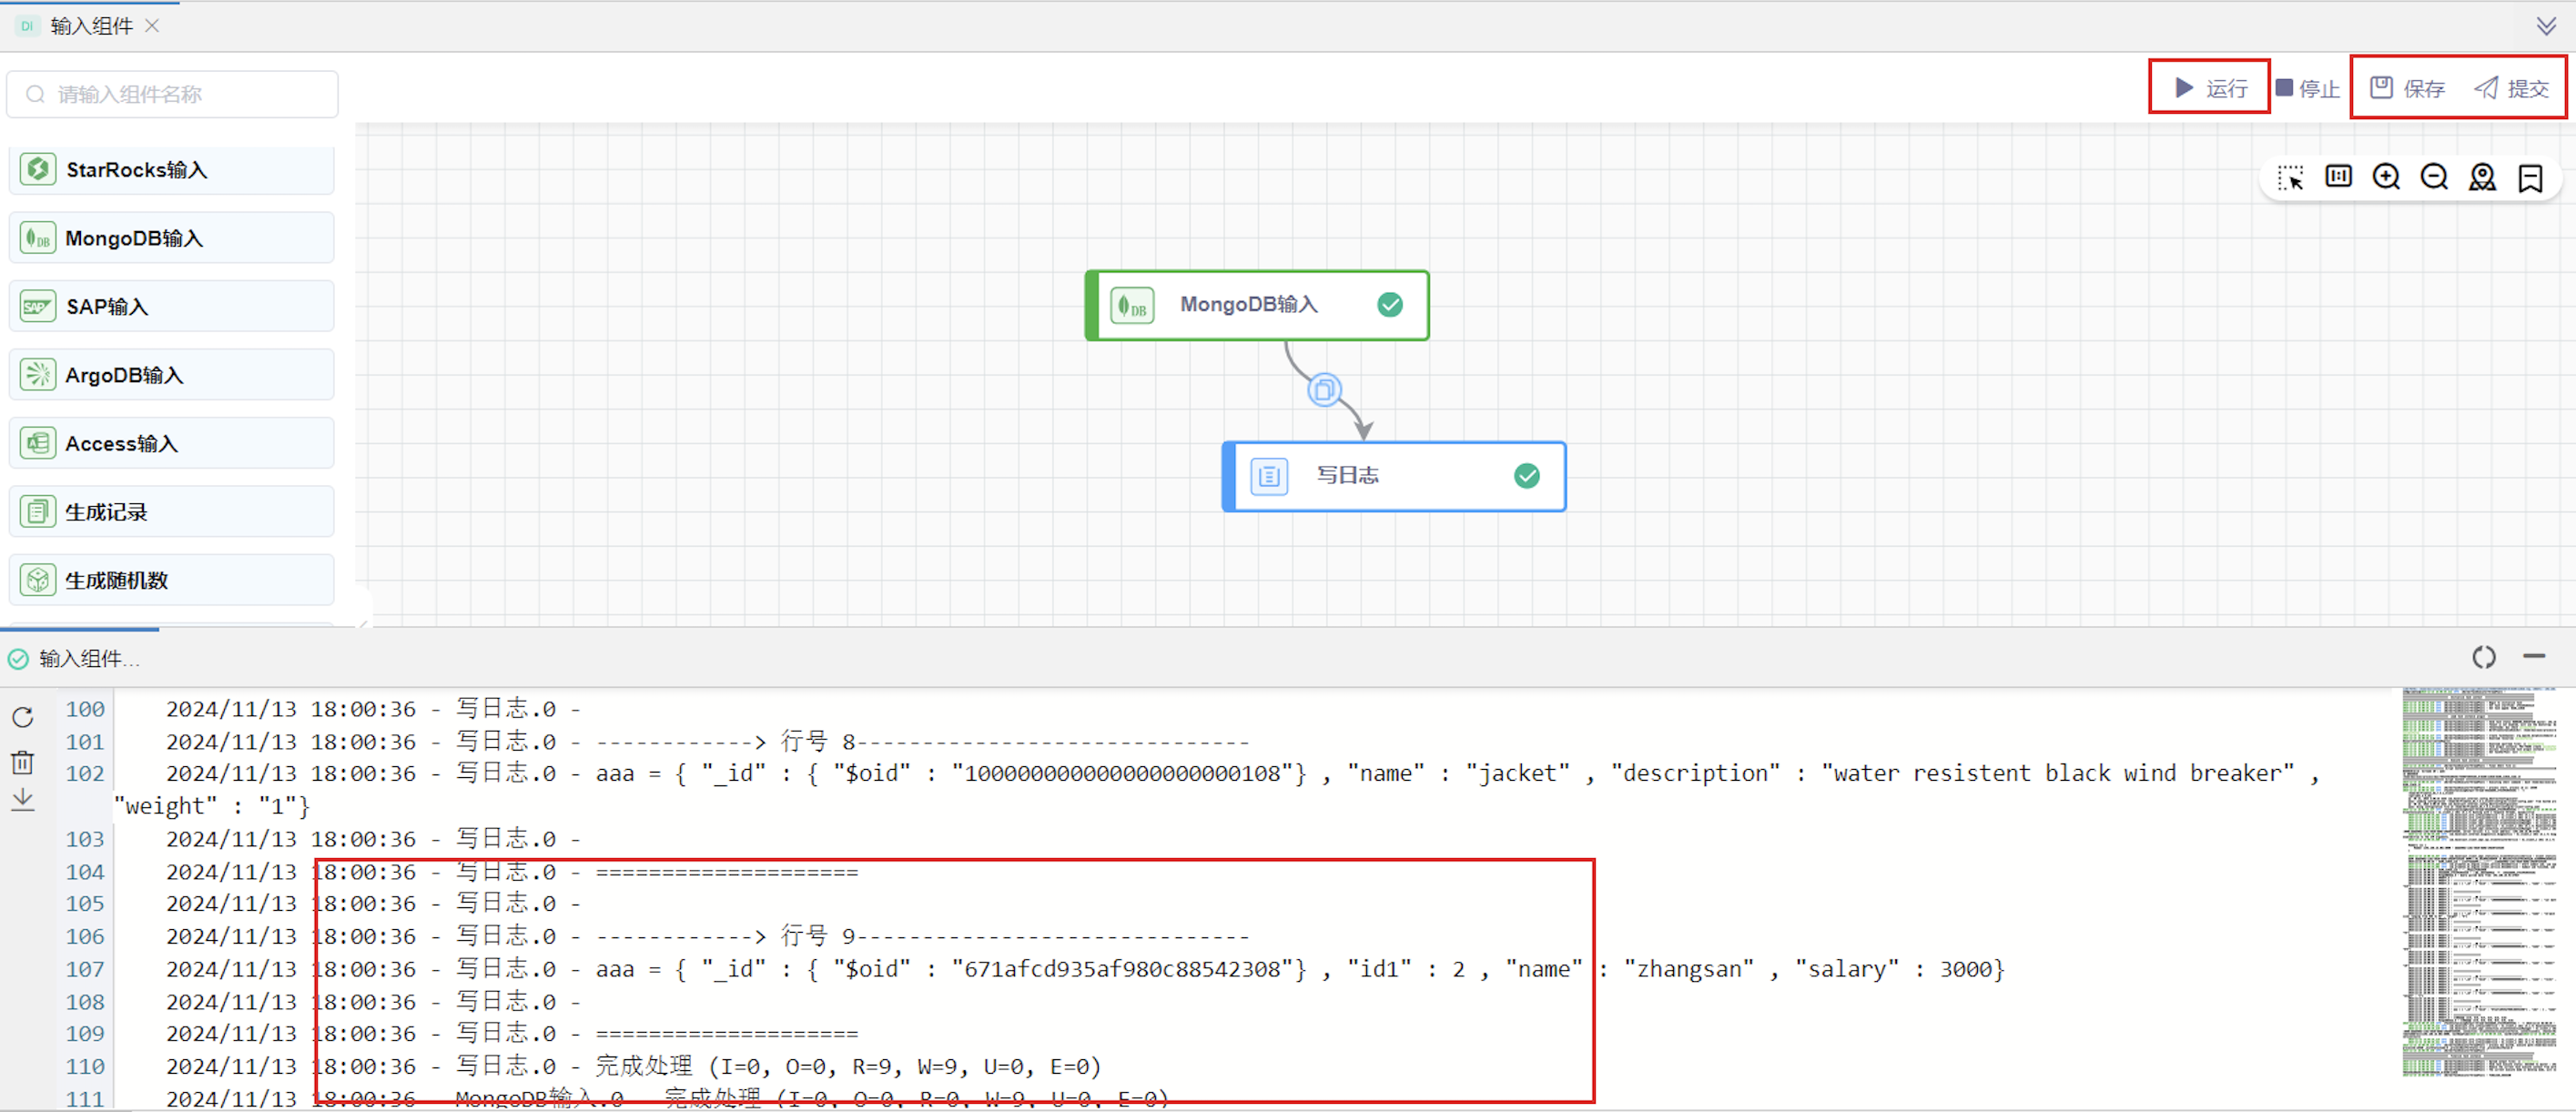
Task: Download the log via download icon
Action: tap(23, 800)
